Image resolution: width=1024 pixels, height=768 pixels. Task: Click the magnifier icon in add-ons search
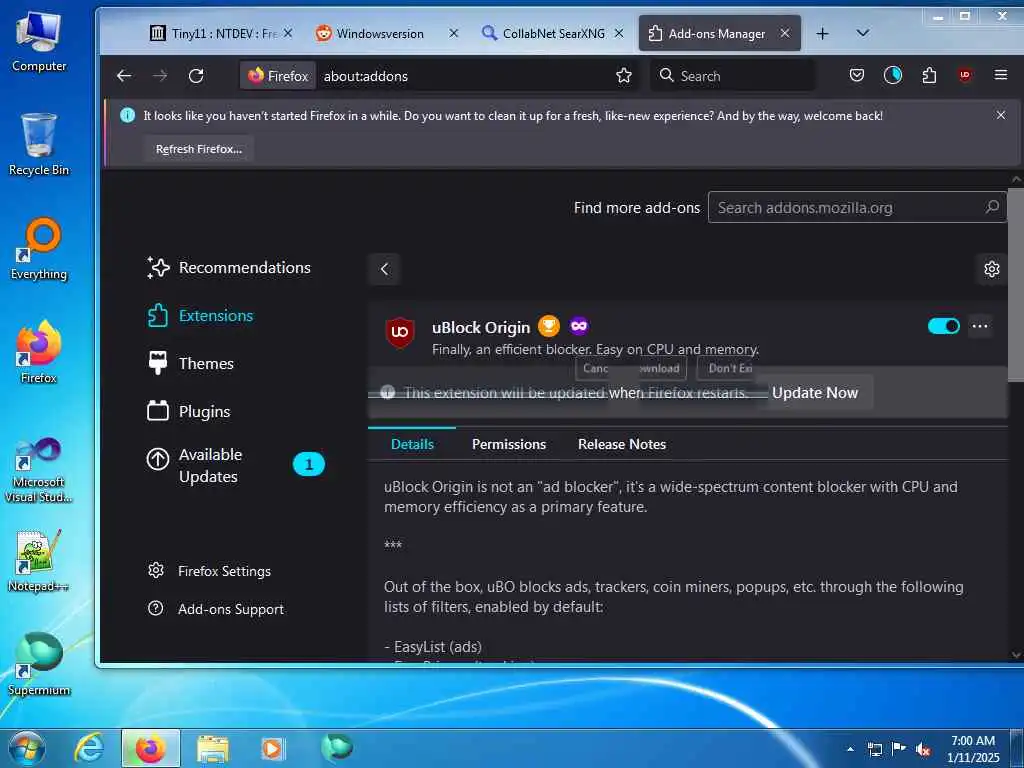click(992, 207)
